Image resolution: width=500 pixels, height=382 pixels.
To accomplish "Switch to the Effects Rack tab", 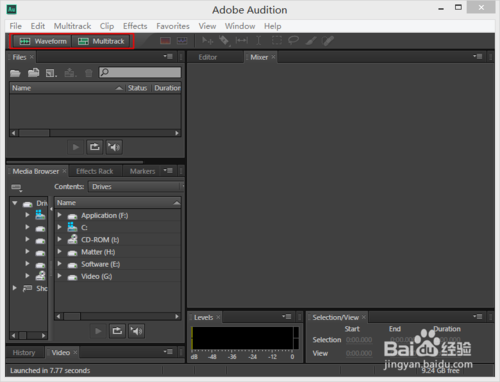I will tap(95, 171).
